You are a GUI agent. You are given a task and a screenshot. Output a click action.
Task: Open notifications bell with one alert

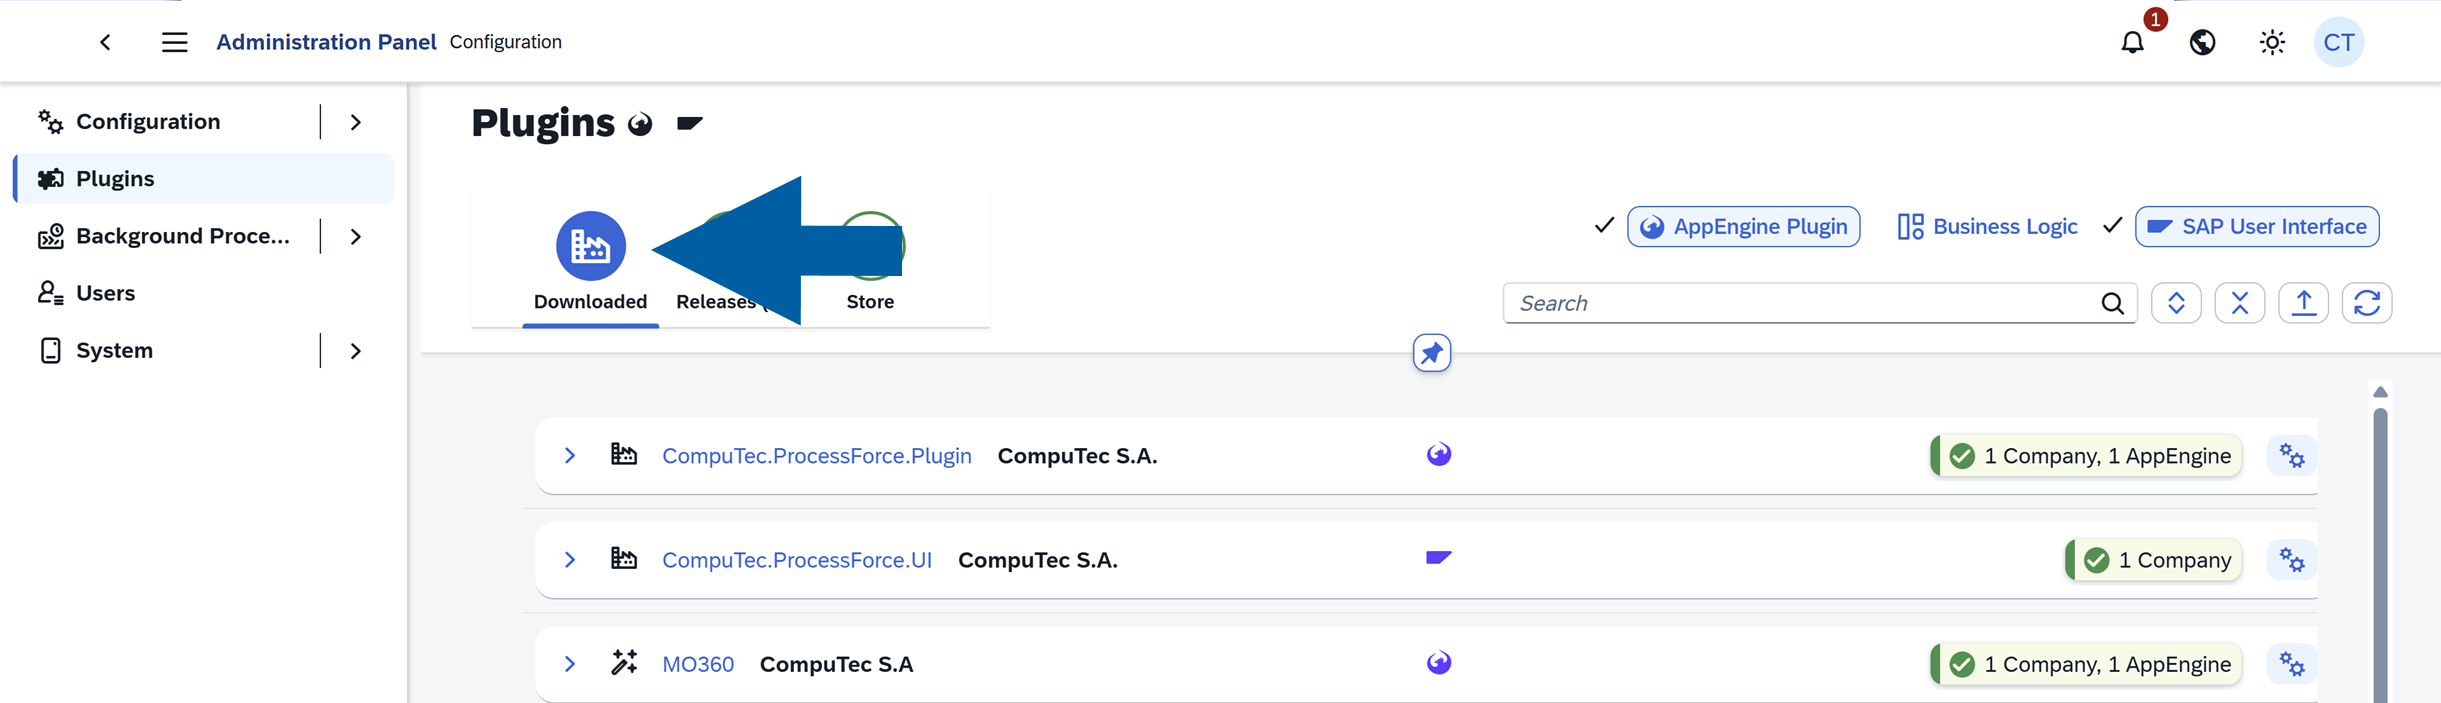coord(2133,42)
